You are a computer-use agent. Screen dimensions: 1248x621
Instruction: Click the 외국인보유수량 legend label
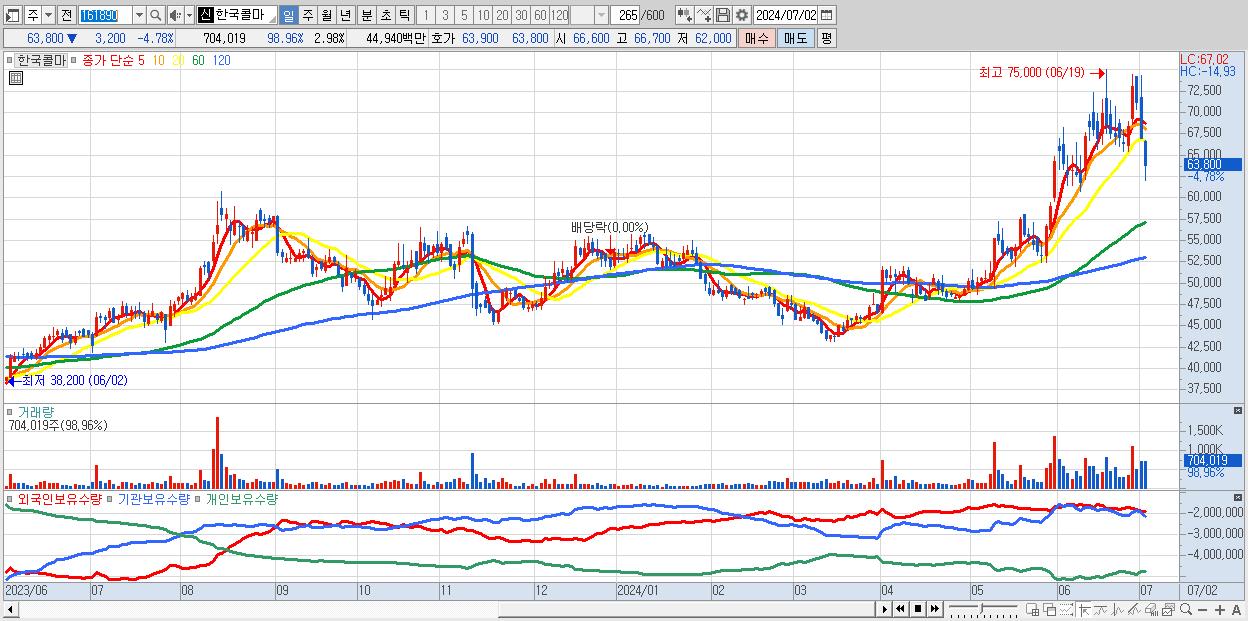pos(59,499)
